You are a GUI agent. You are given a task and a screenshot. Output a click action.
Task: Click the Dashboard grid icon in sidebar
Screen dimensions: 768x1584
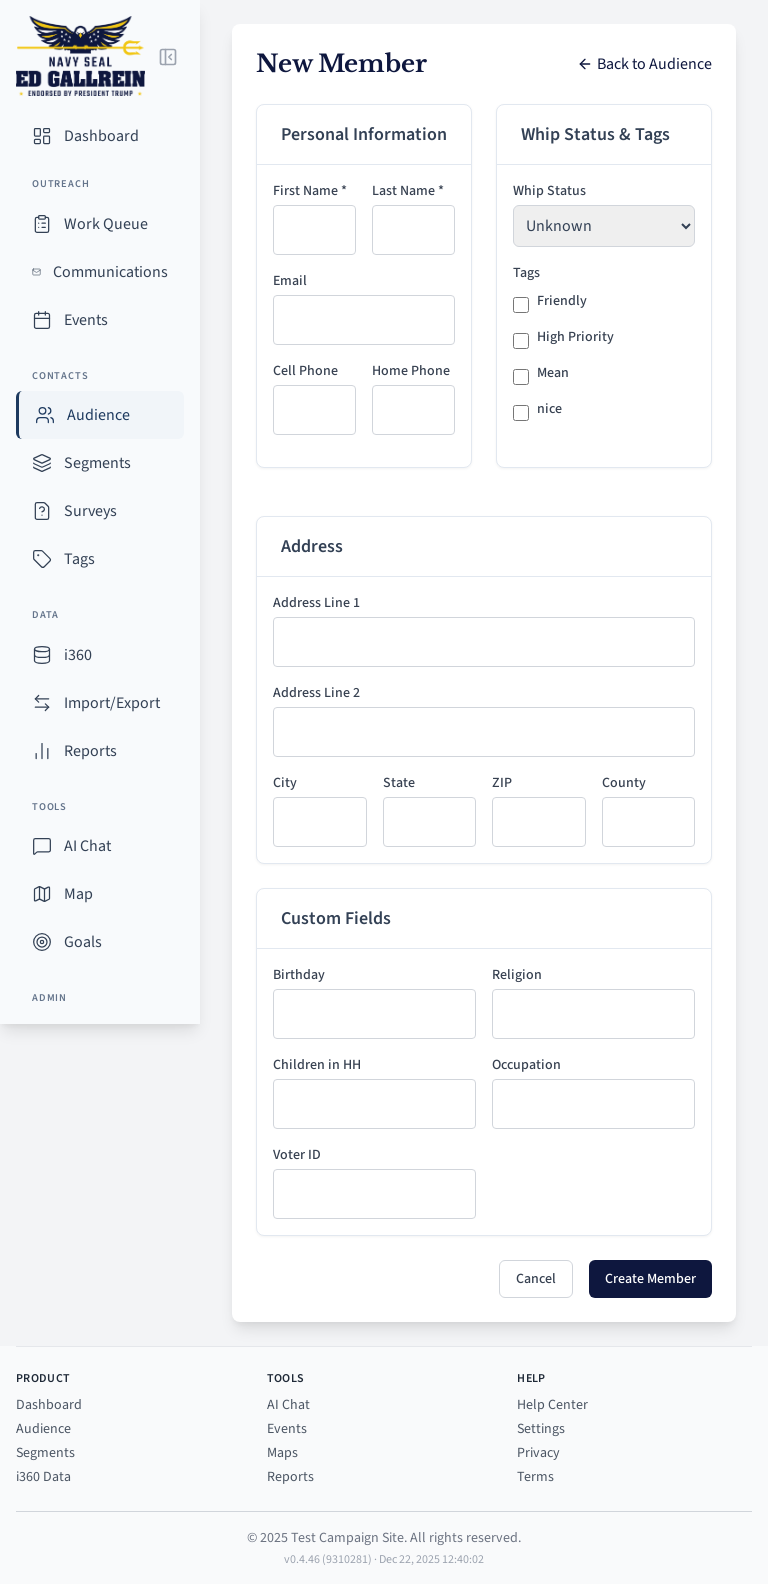click(x=42, y=136)
